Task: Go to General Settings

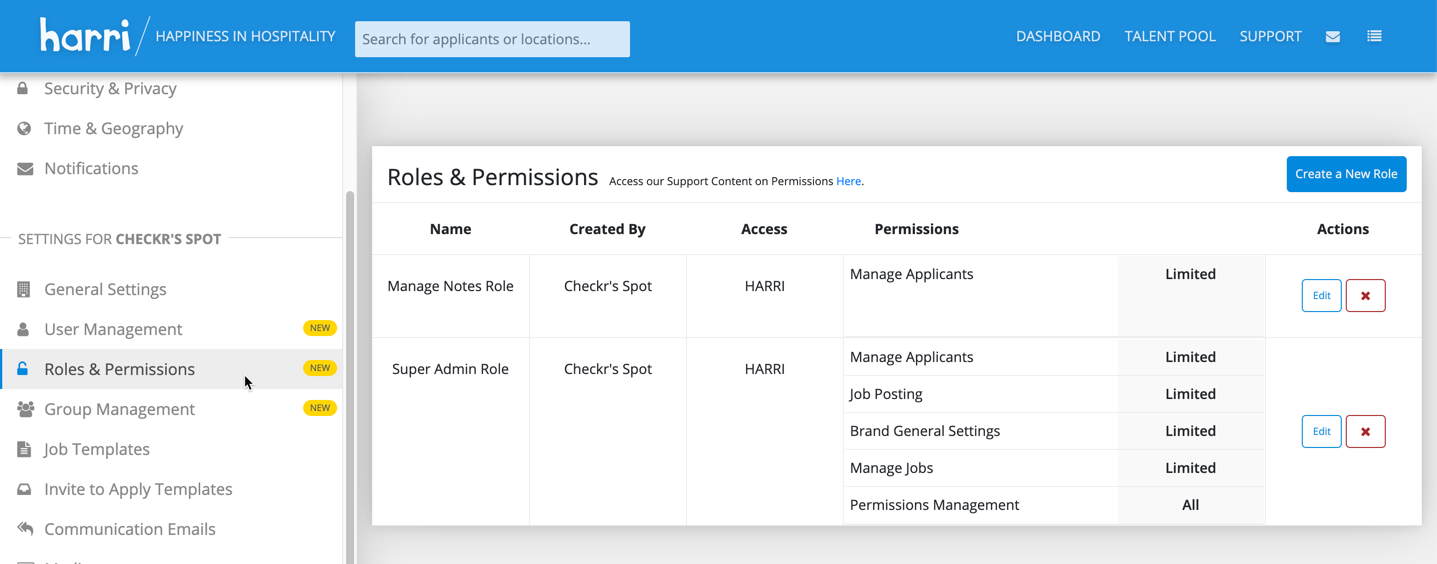Action: 105,289
